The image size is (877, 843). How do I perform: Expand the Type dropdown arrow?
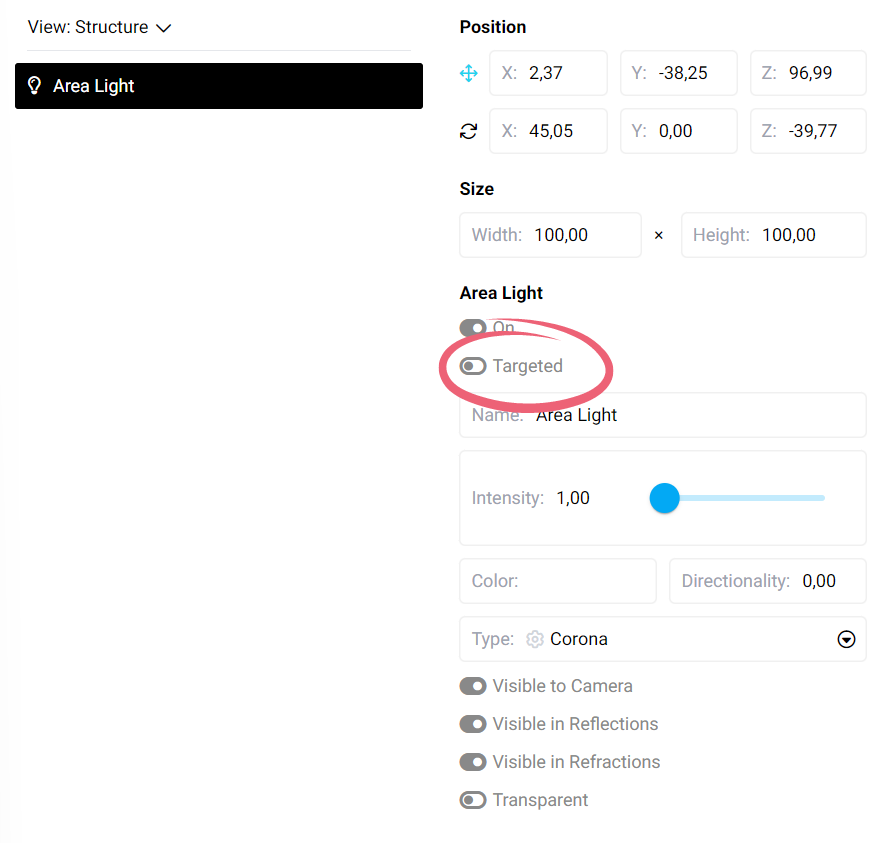(x=846, y=640)
